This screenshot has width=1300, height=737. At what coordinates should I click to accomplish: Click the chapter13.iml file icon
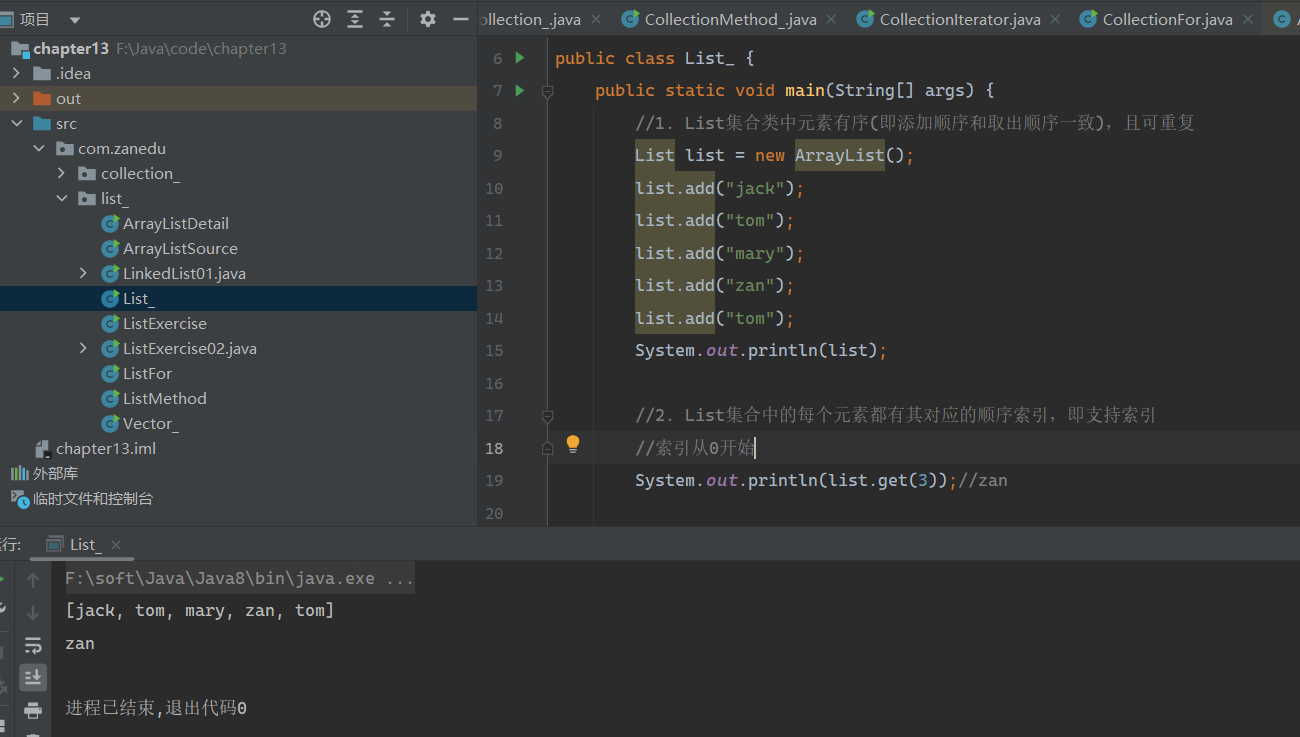(x=43, y=449)
